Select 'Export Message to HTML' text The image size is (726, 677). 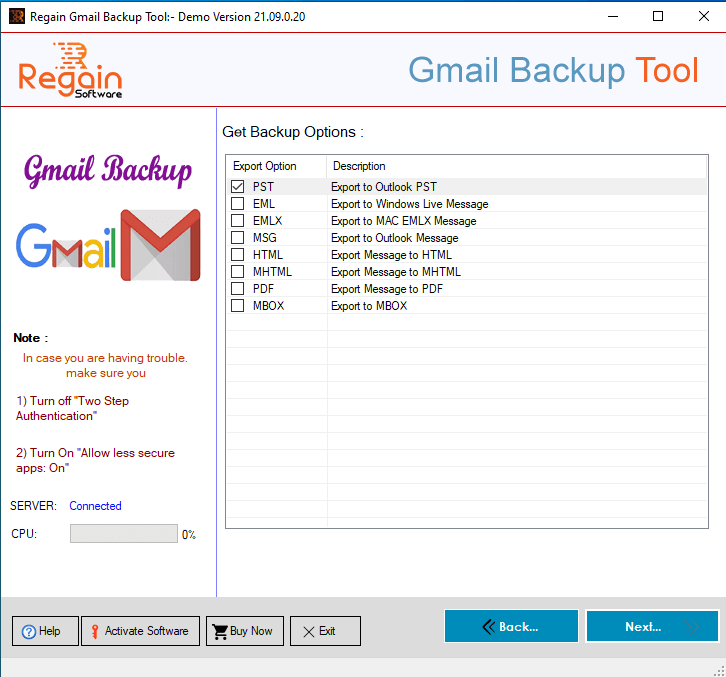click(x=392, y=255)
